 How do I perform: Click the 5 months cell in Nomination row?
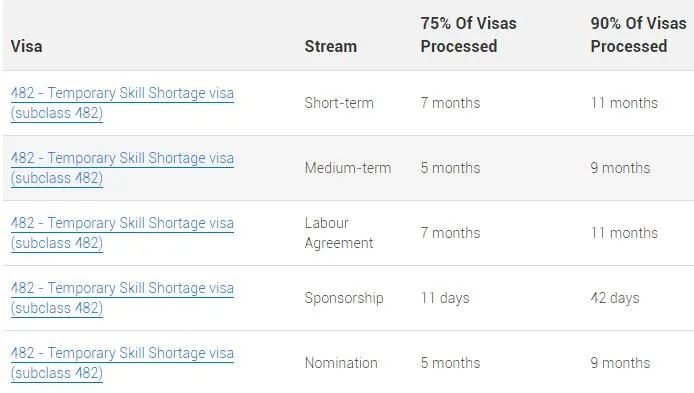[x=451, y=363]
